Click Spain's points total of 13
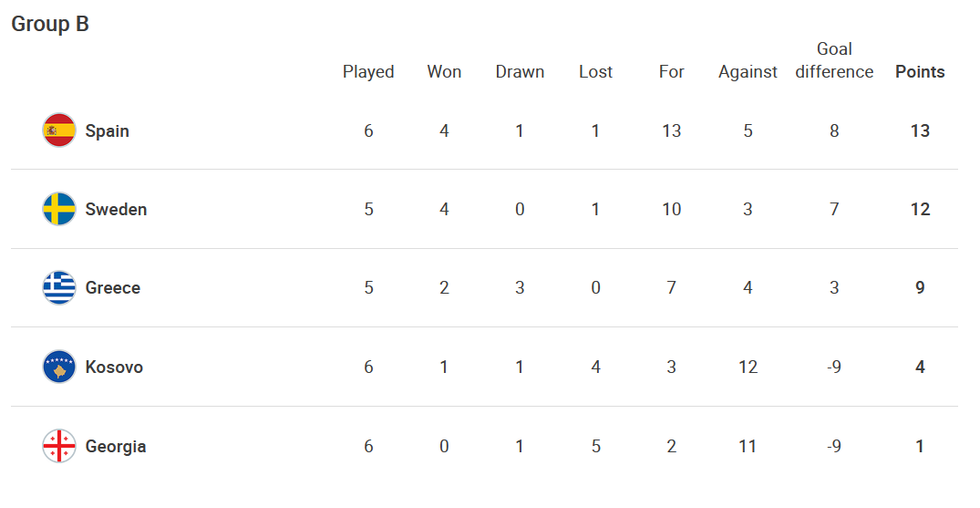This screenshot has width=980, height=508. tap(920, 131)
